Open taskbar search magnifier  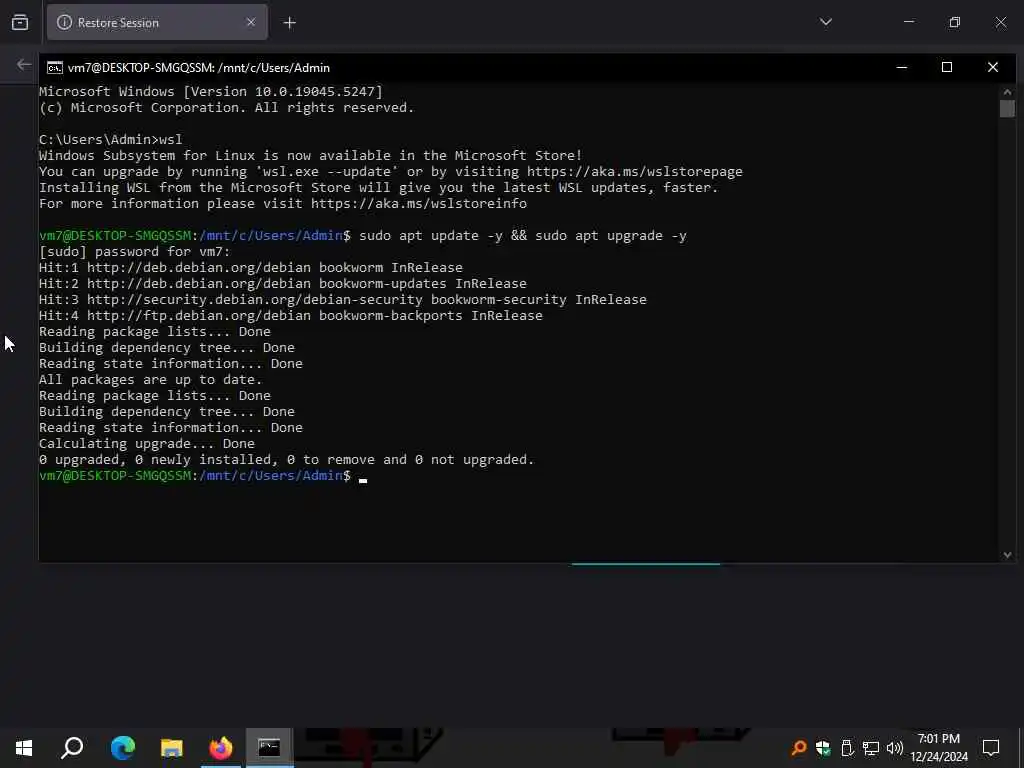(72, 748)
